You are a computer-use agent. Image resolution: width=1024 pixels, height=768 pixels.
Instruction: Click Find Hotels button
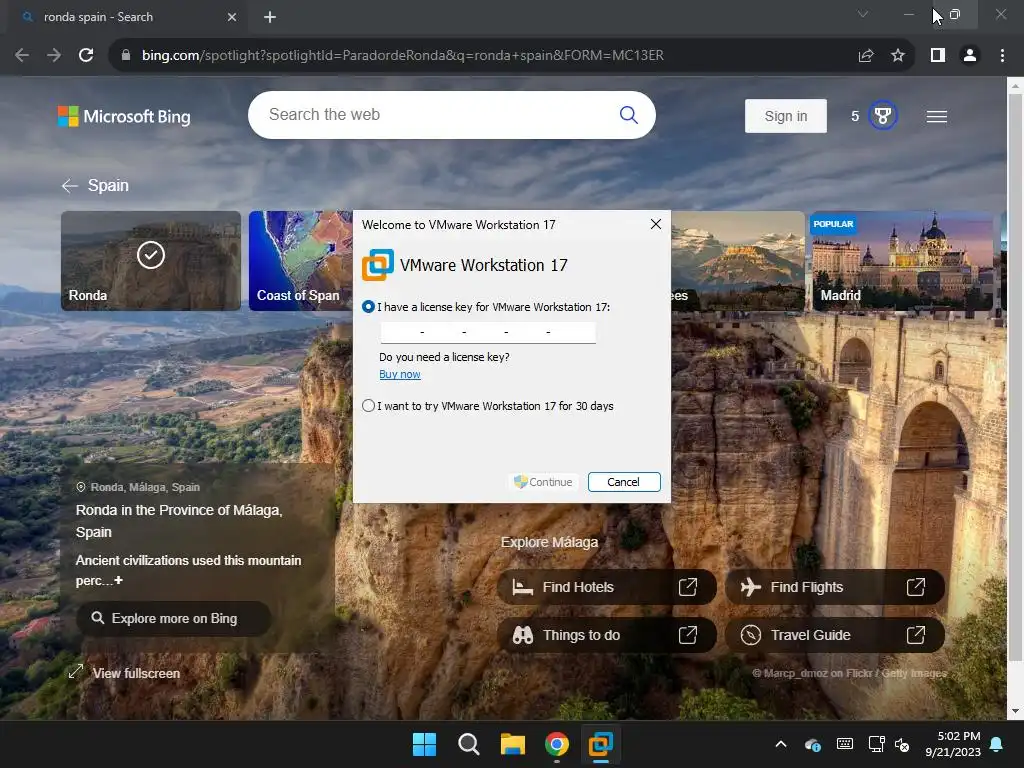[607, 587]
